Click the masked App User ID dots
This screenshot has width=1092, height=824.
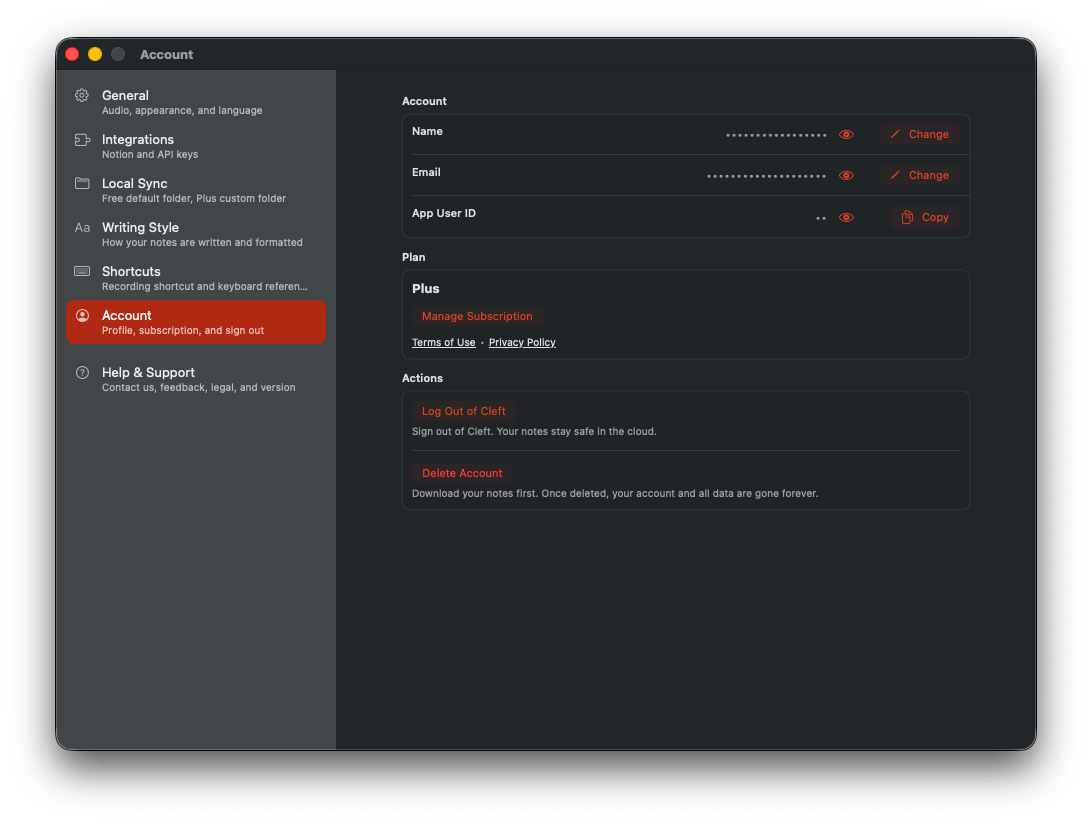pos(821,218)
